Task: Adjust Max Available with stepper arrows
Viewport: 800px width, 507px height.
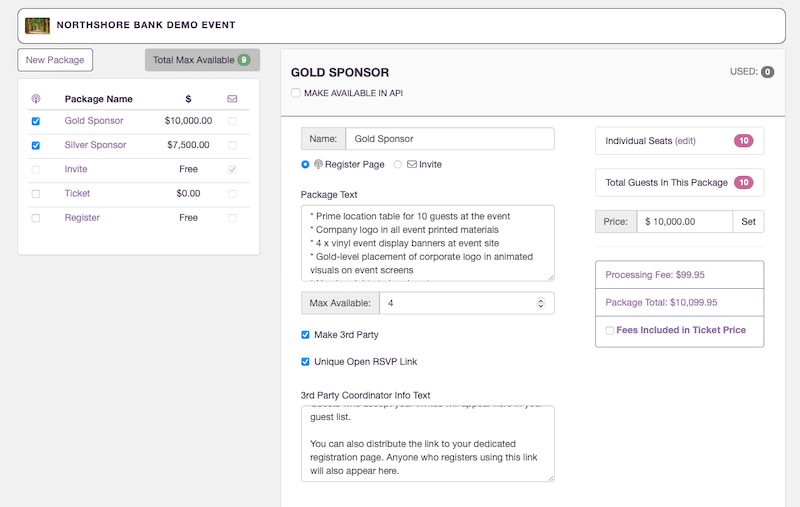Action: pos(541,302)
